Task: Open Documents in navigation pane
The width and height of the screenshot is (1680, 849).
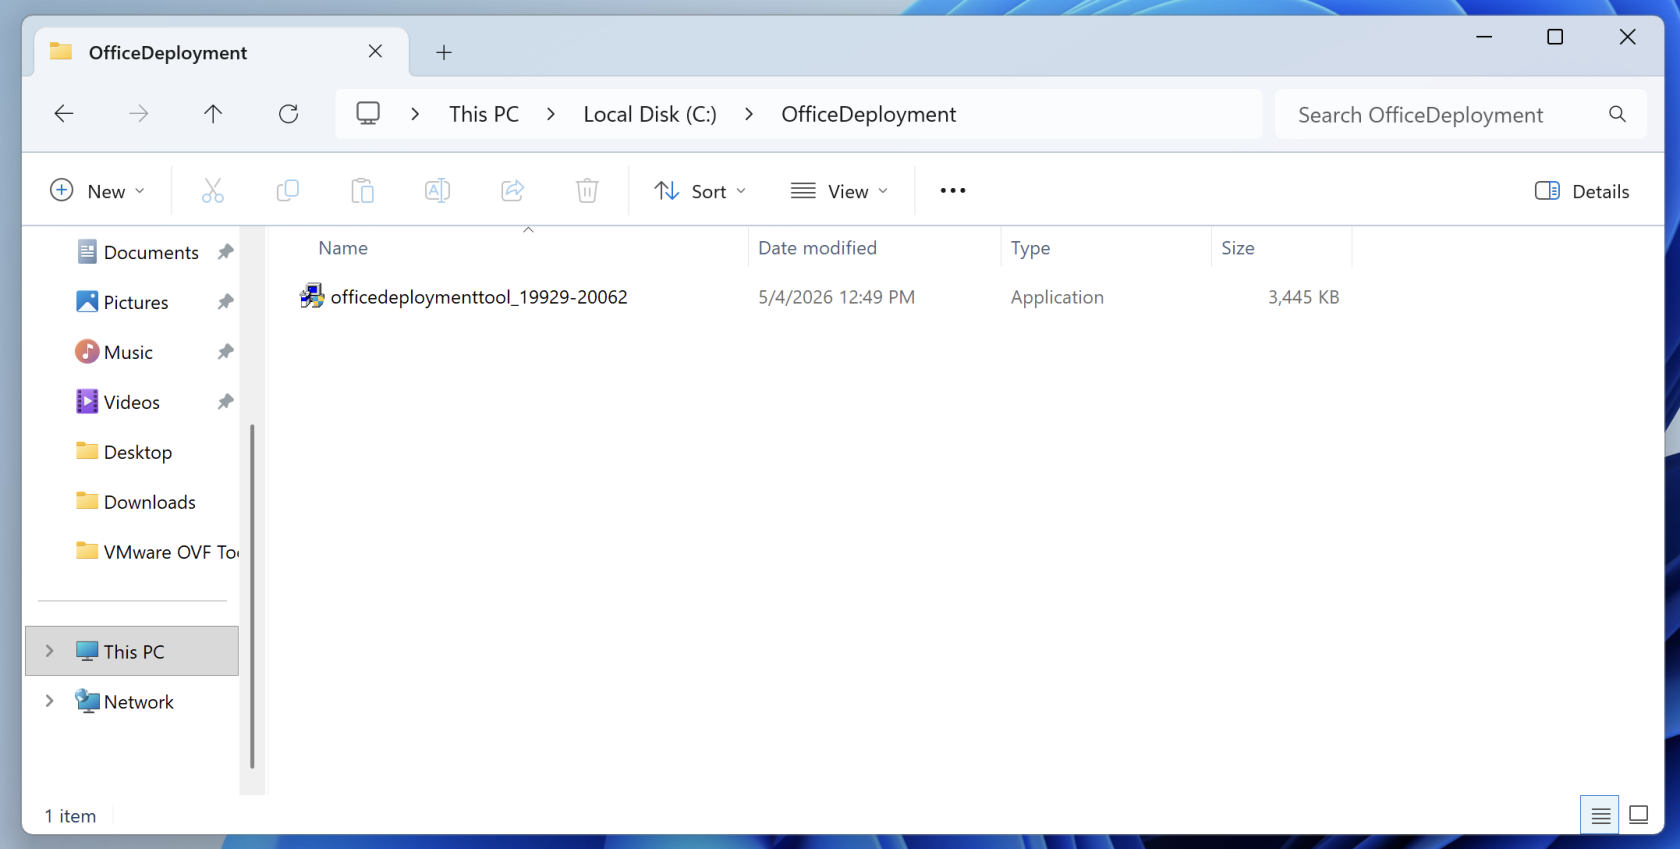Action: coord(151,252)
